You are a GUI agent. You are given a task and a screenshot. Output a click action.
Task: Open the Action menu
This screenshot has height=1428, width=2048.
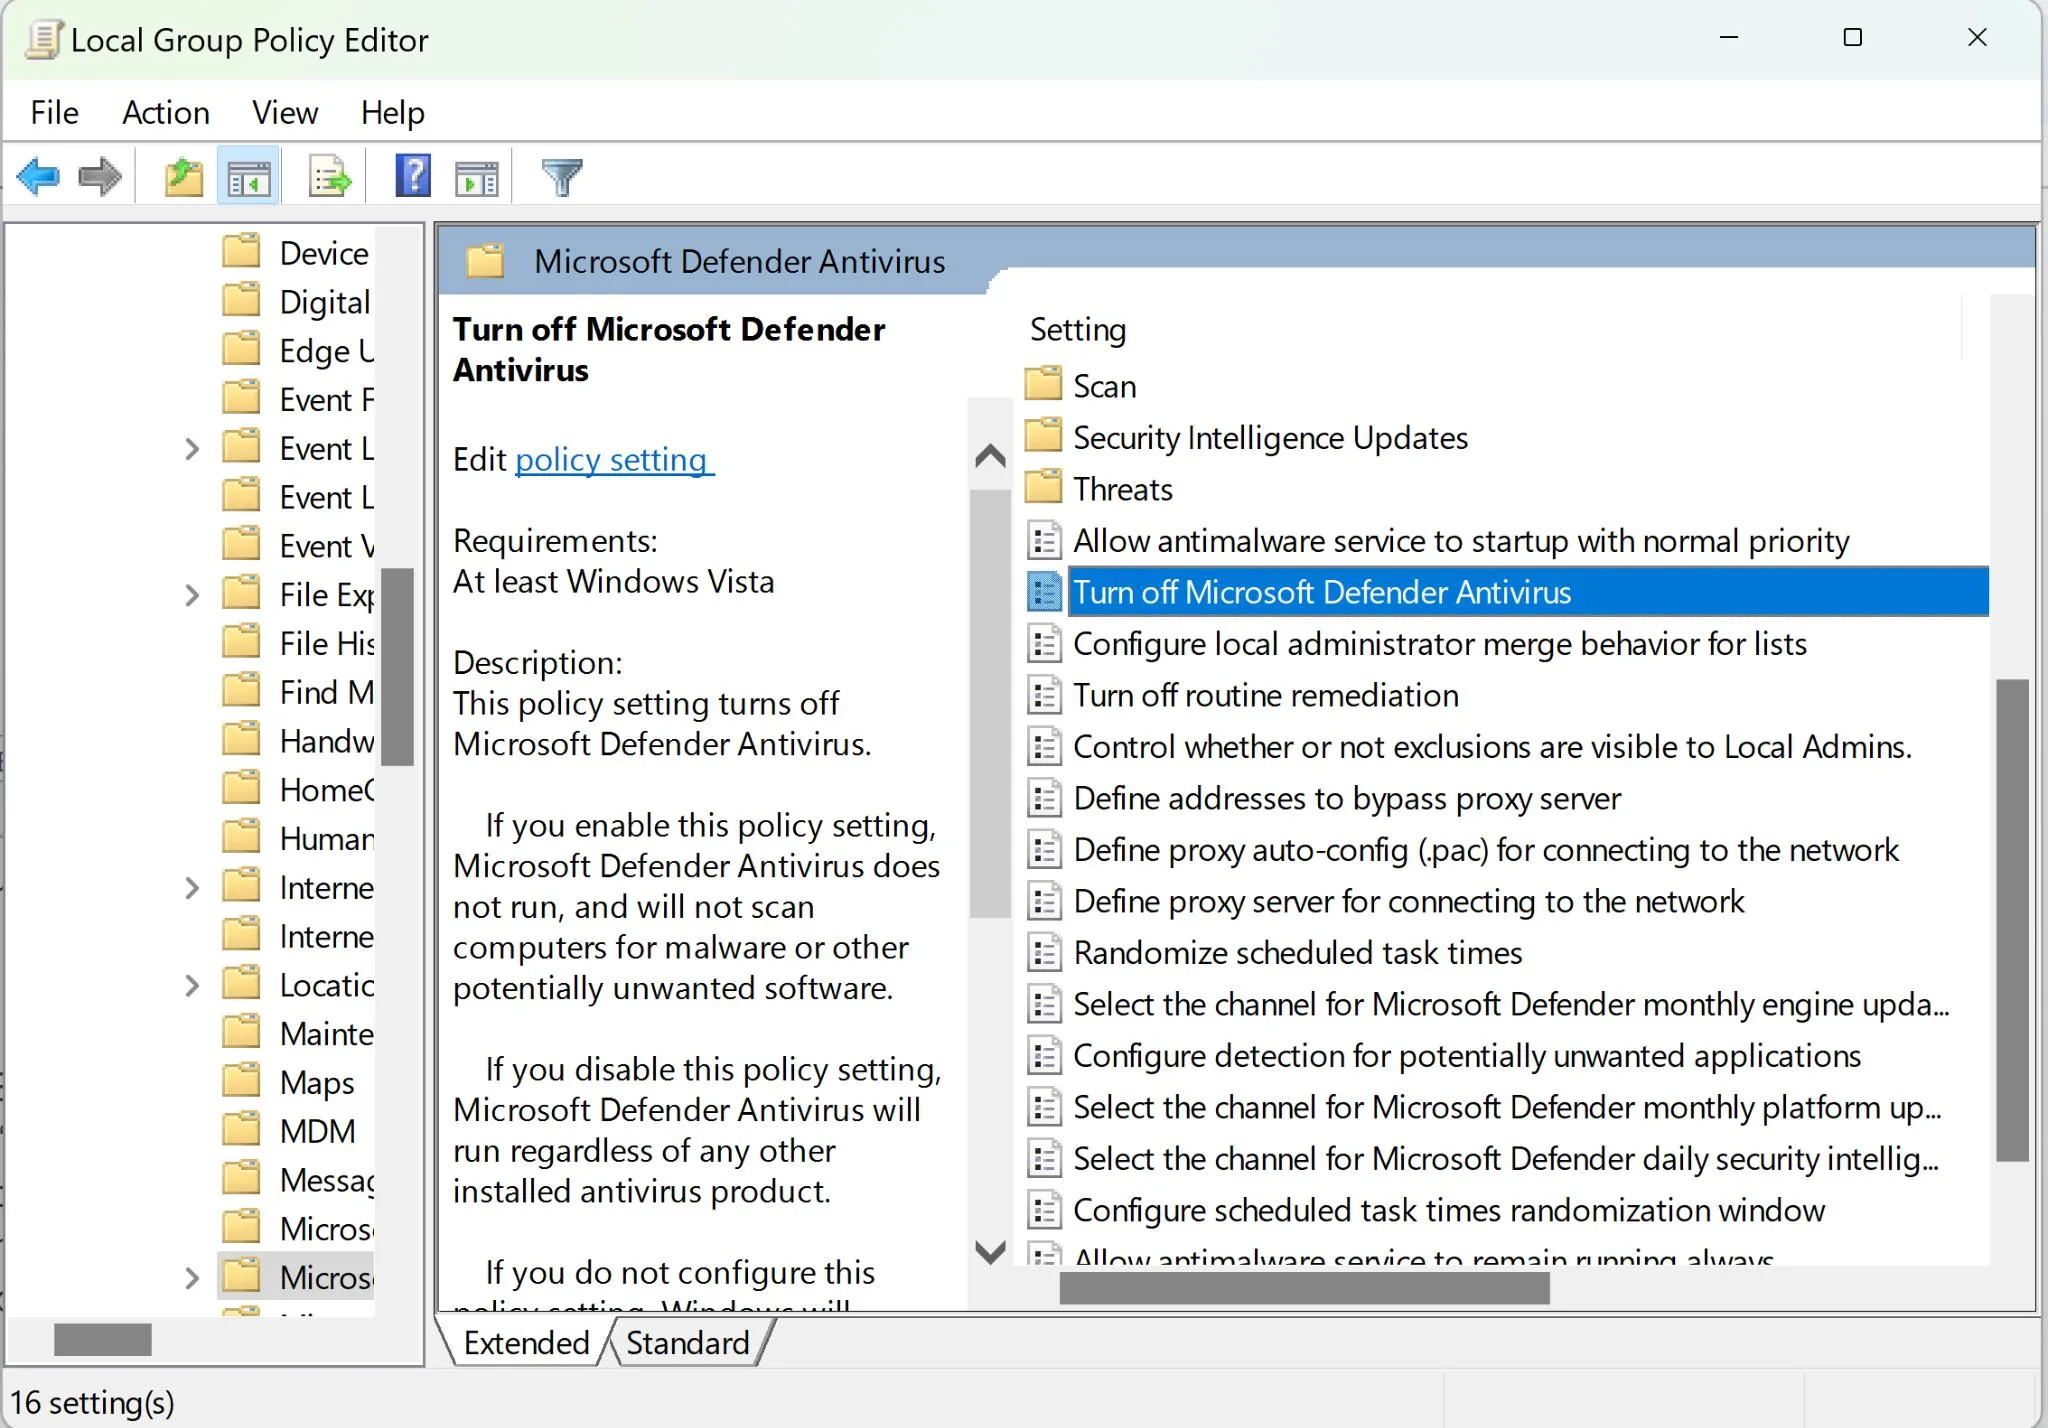point(165,112)
